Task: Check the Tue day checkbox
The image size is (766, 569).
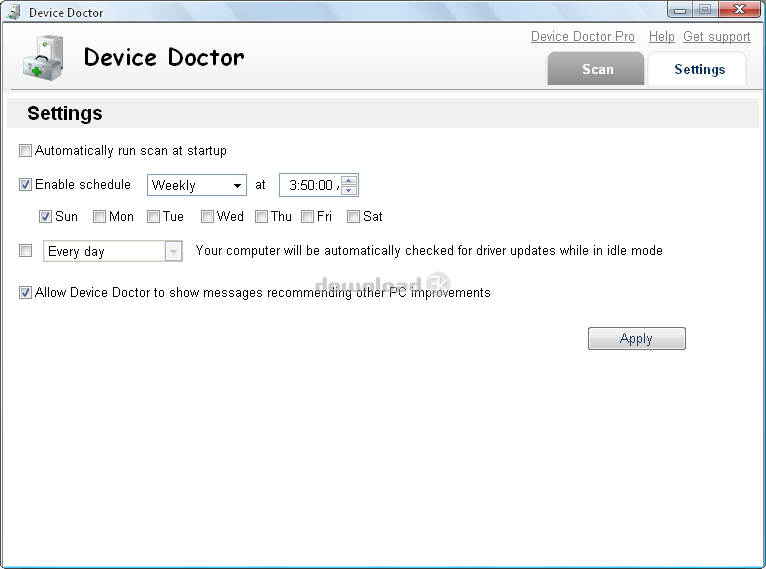Action: click(x=153, y=216)
